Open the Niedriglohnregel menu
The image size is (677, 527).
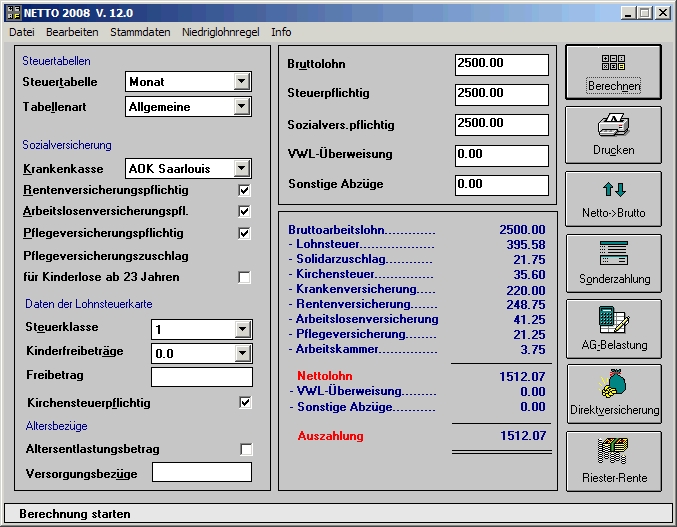click(222, 32)
